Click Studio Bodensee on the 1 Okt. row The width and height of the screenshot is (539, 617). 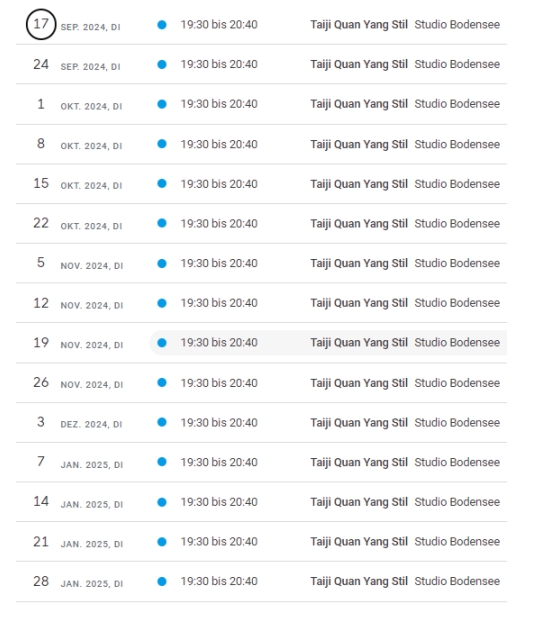pos(457,104)
